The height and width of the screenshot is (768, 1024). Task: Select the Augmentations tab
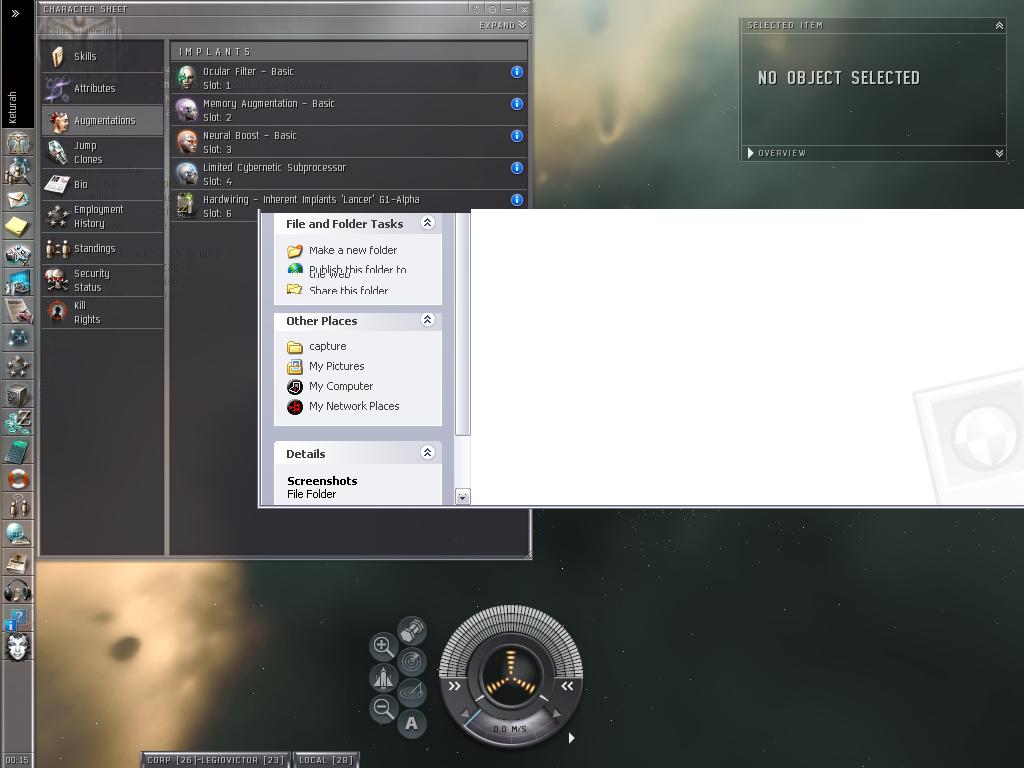[103, 120]
